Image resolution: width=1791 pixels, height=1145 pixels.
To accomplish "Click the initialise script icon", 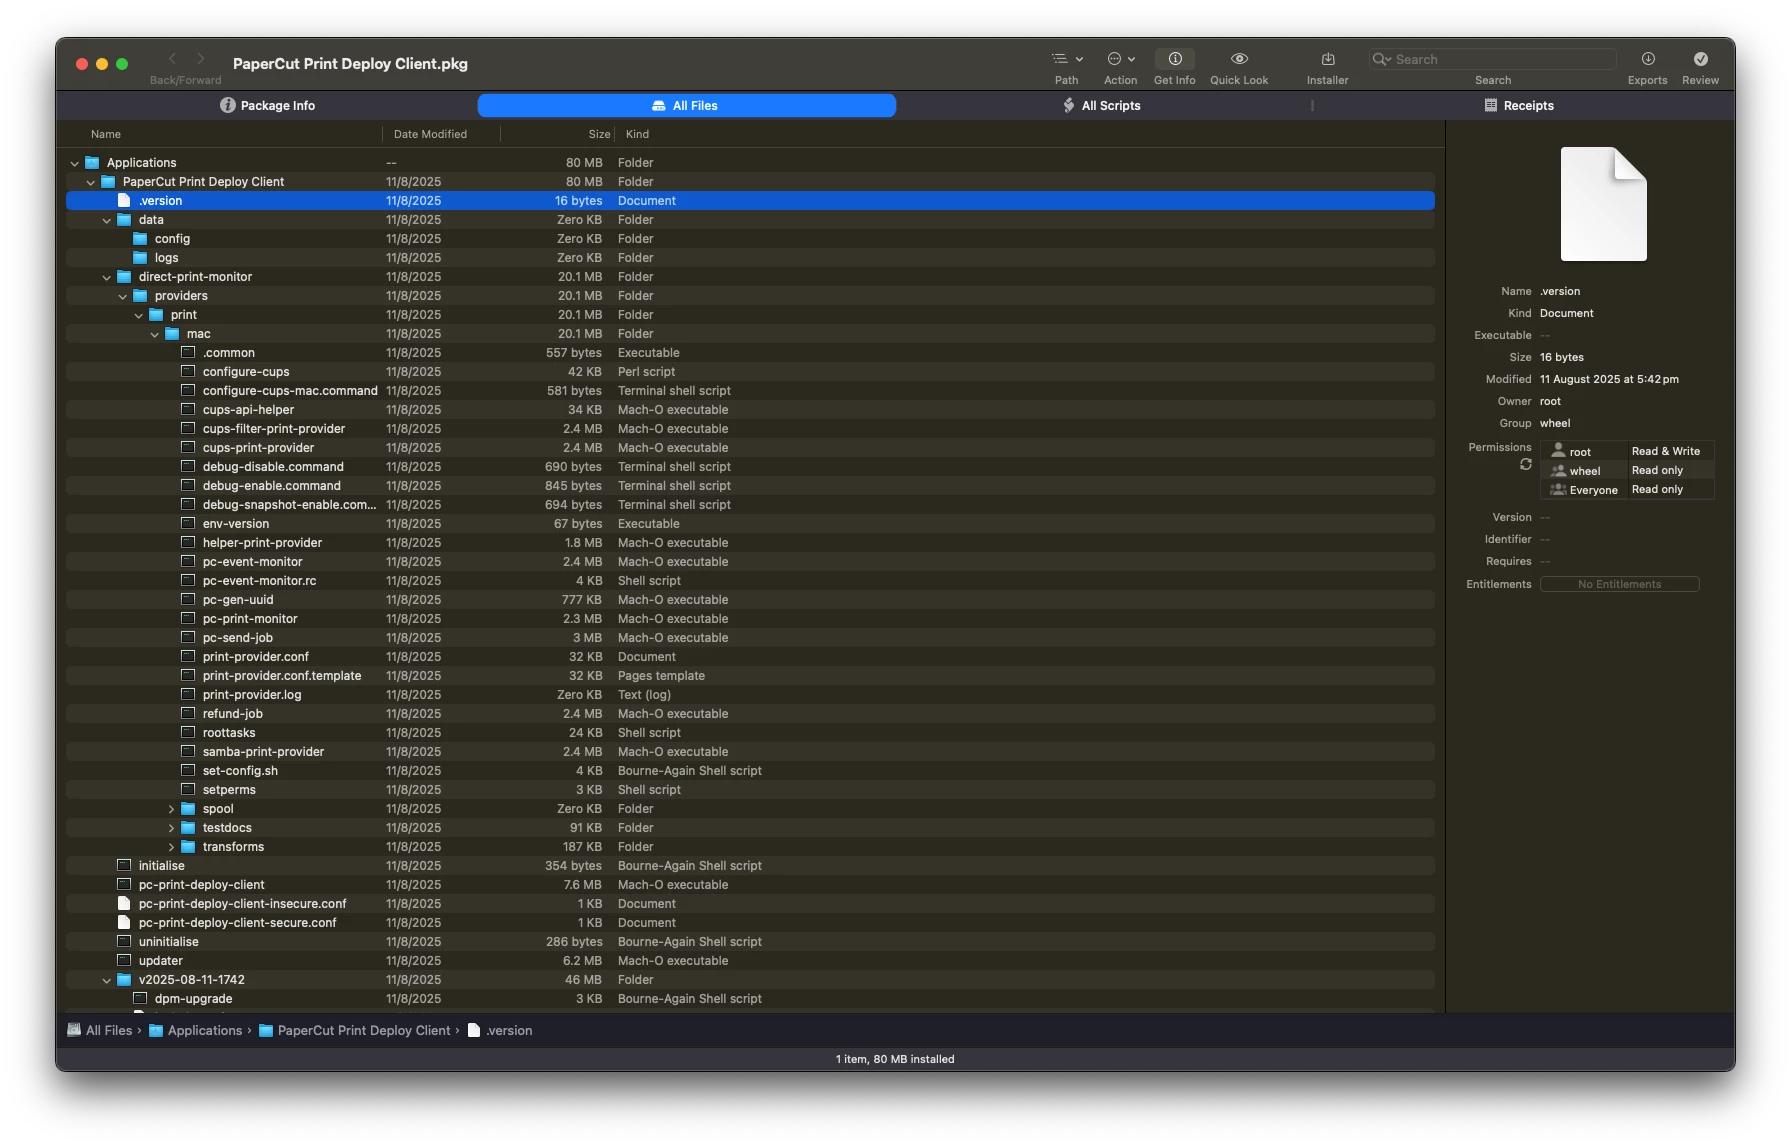I will (x=124, y=865).
